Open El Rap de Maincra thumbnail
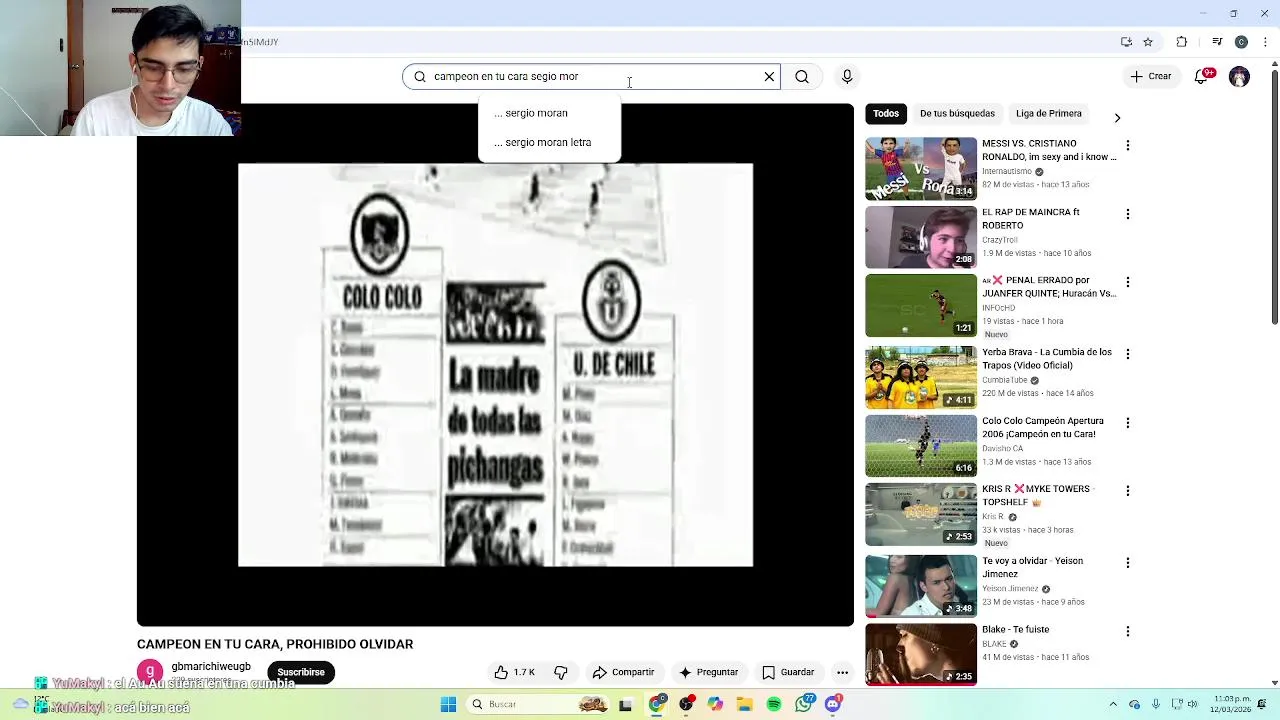This screenshot has width=1280, height=720. click(921, 237)
